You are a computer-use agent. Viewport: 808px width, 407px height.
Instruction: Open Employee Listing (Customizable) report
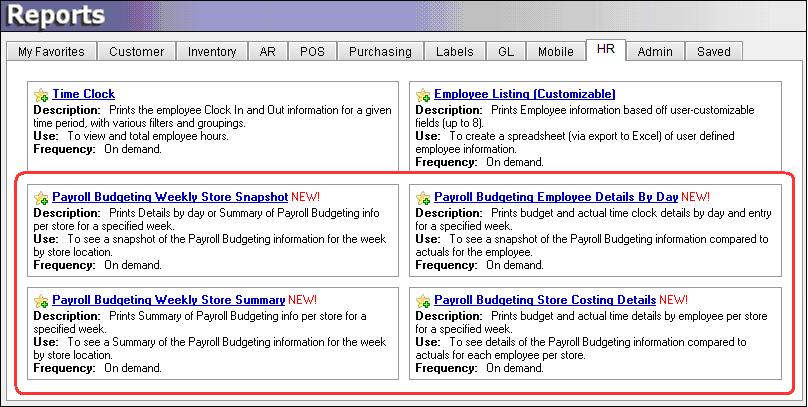524,95
